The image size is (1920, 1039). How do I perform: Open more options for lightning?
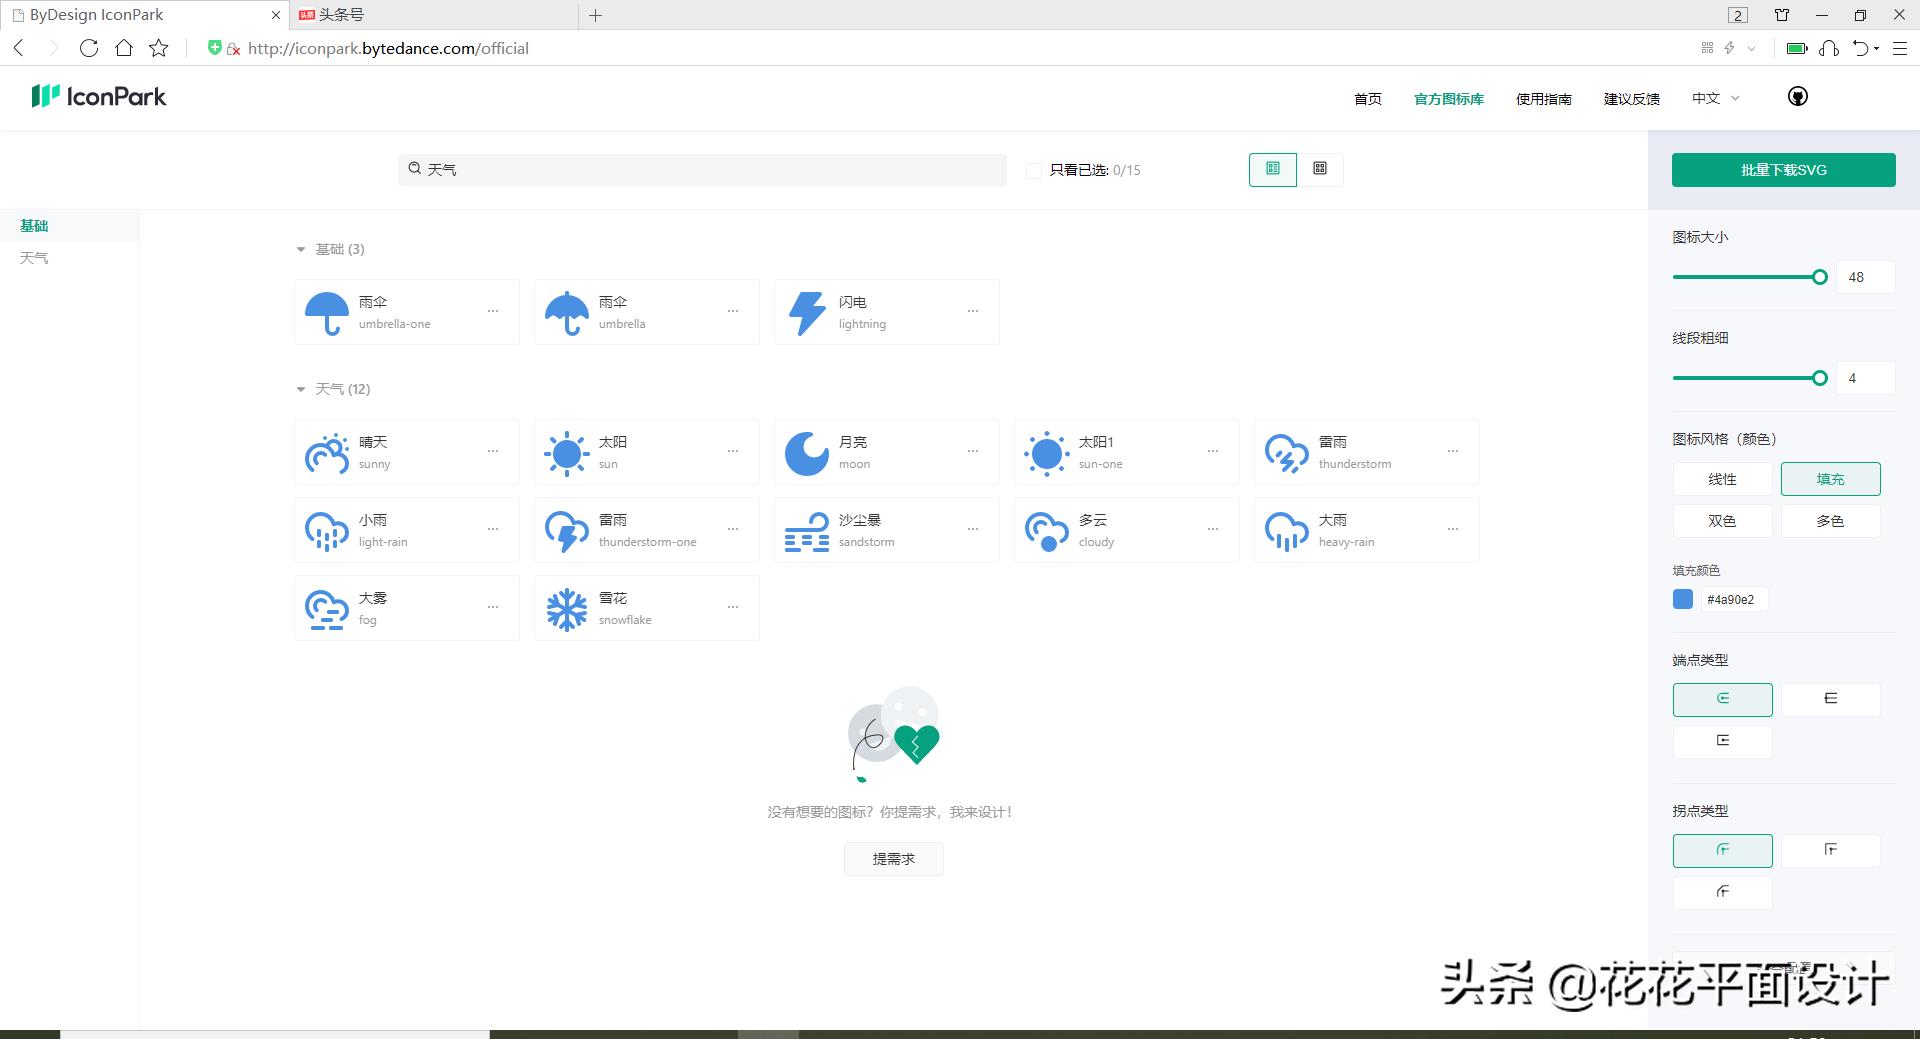[973, 311]
